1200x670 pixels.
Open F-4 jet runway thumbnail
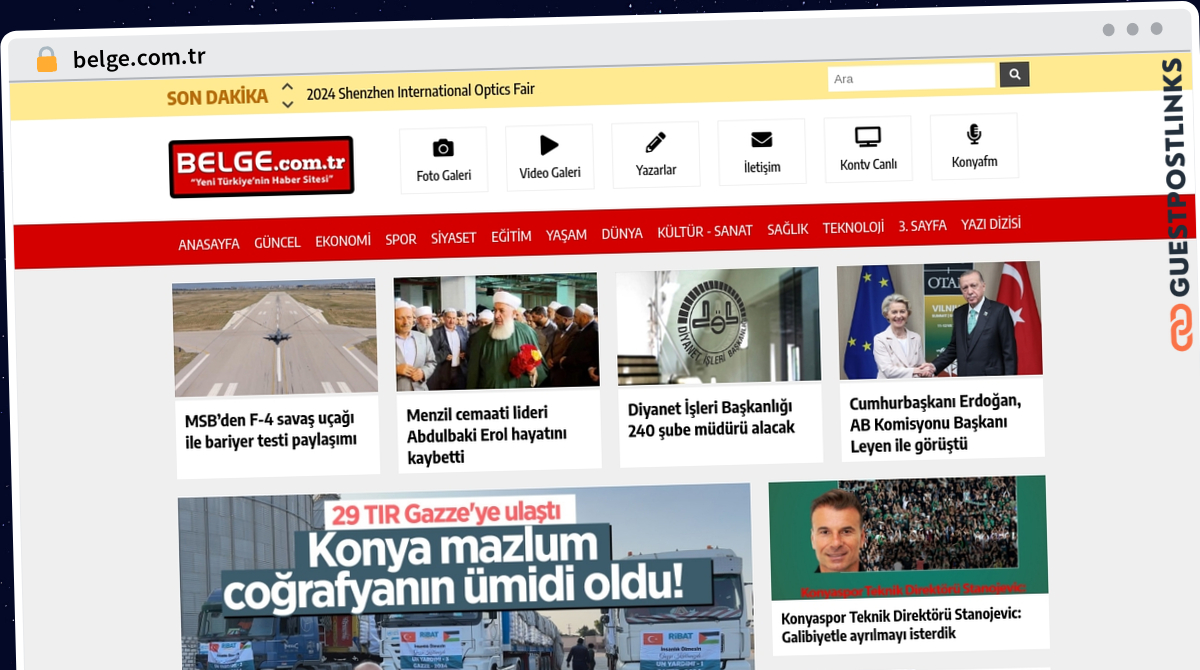coord(275,338)
